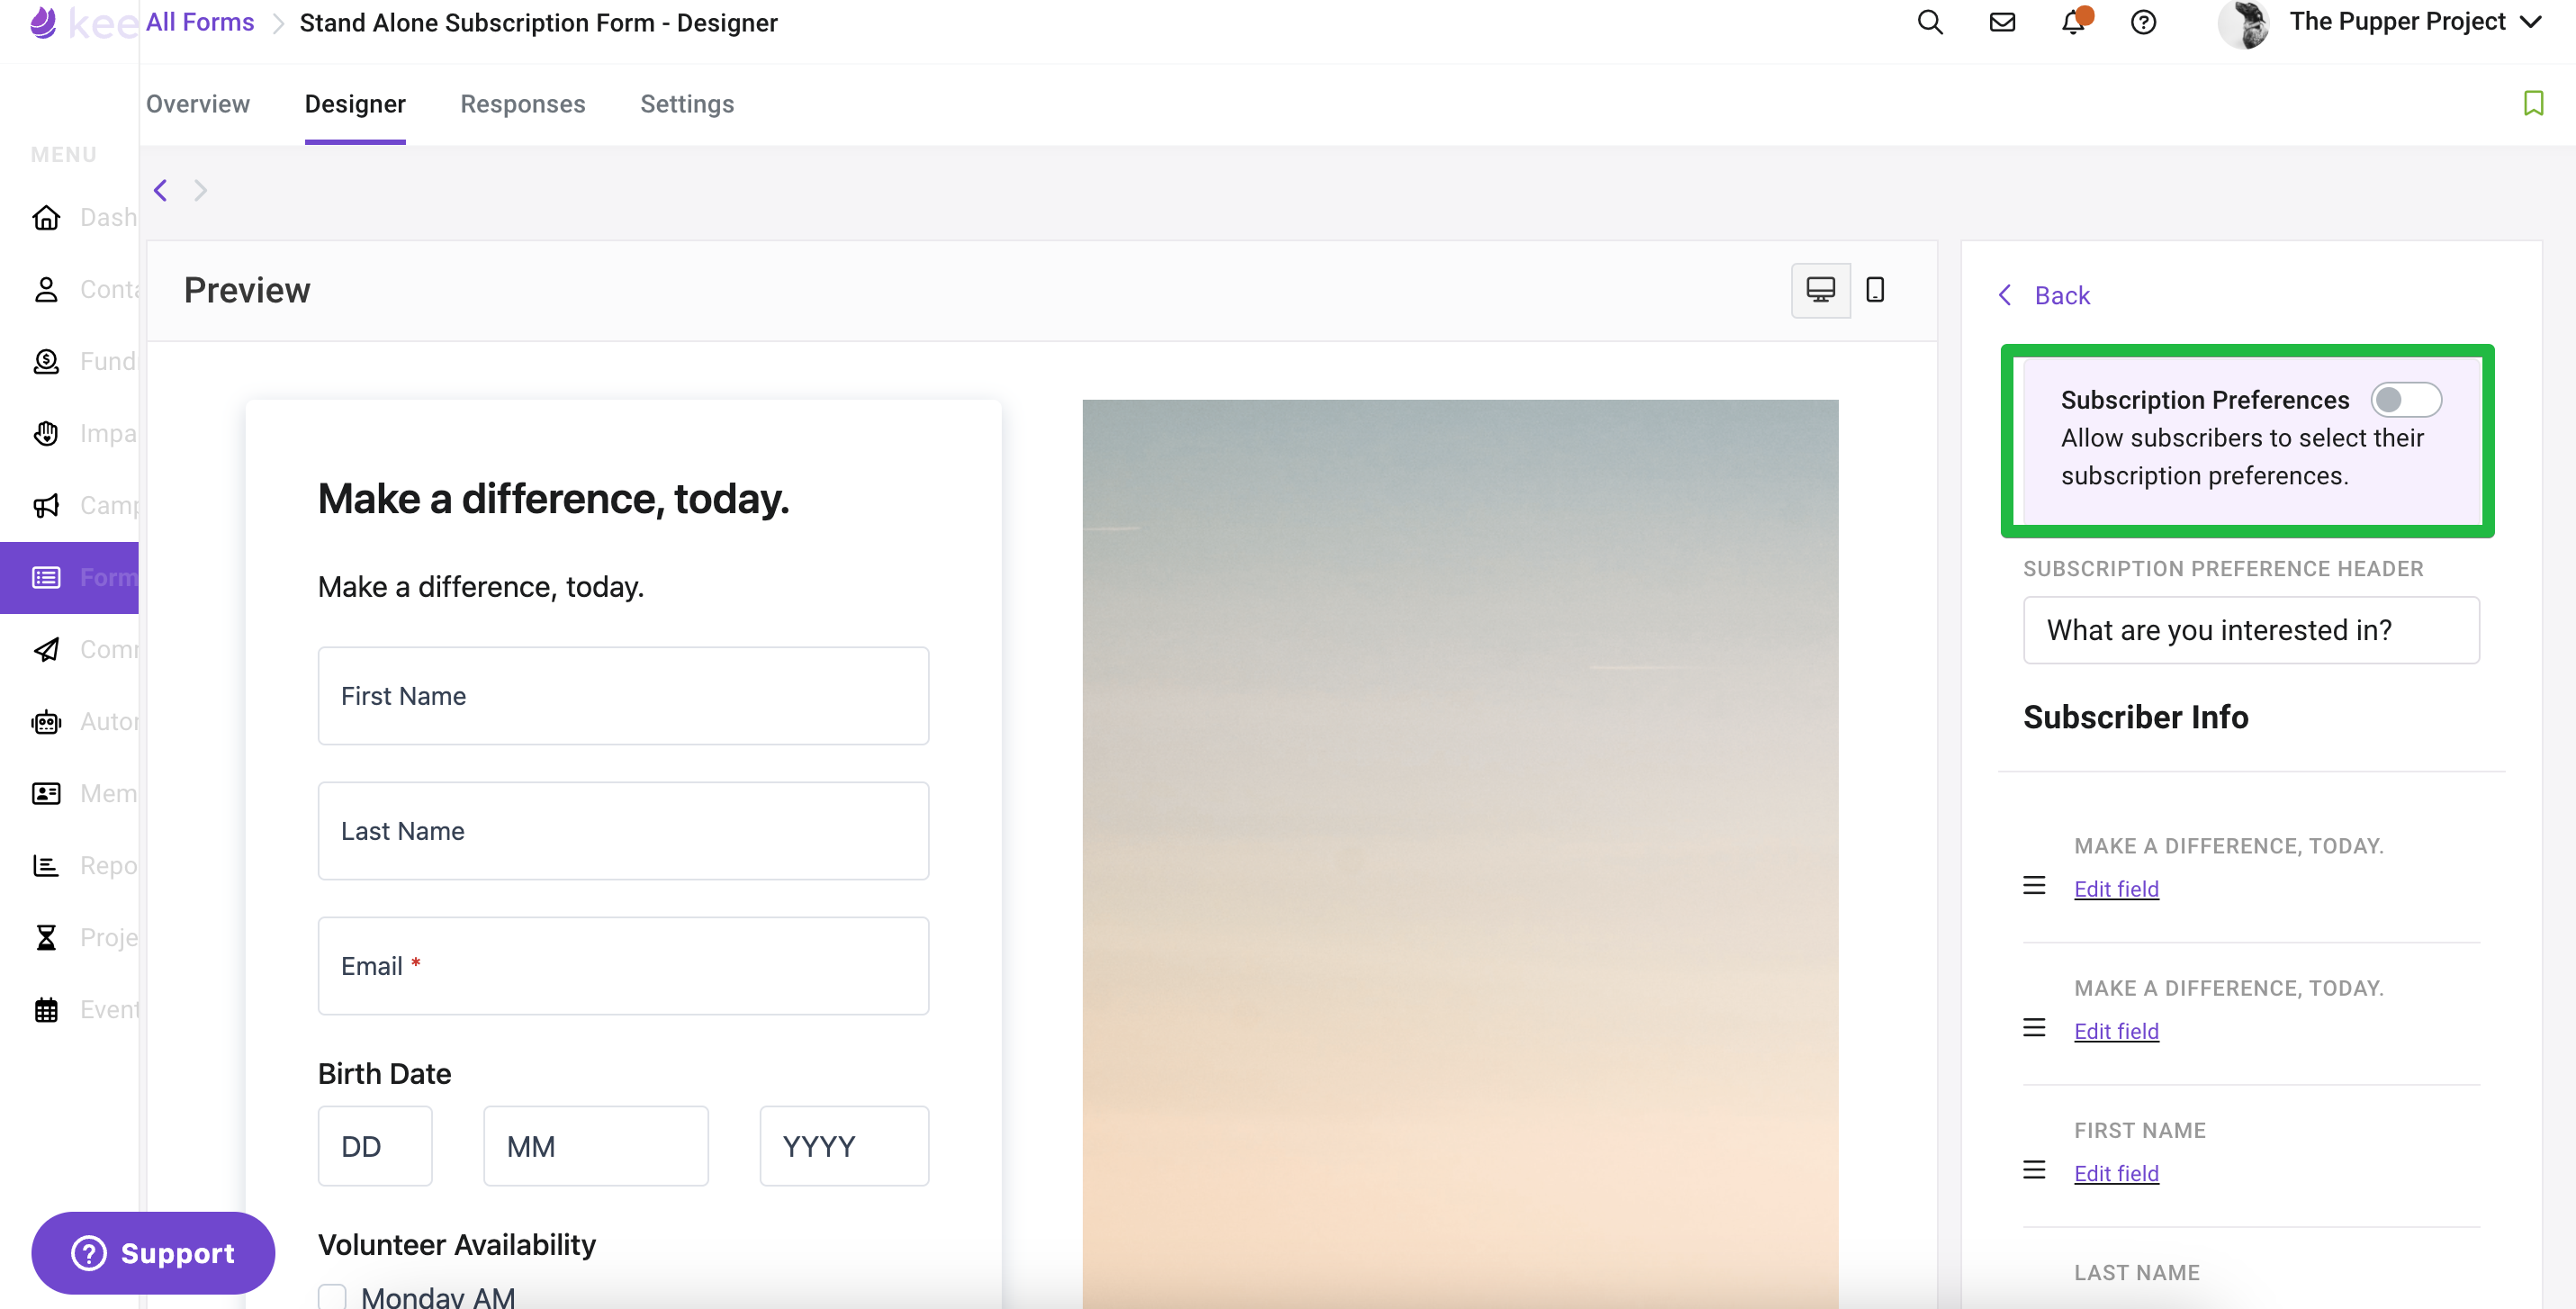This screenshot has height=1309, width=2576.
Task: Grab drag handle for First Name field
Action: 2034,1169
